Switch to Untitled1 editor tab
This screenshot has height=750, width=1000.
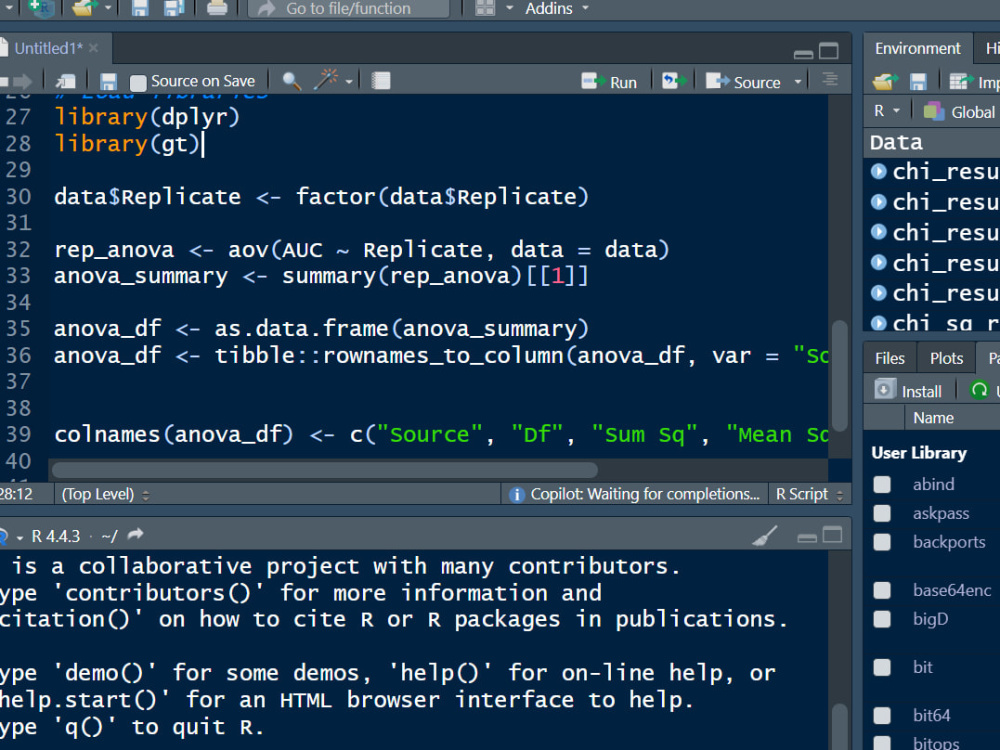point(48,48)
